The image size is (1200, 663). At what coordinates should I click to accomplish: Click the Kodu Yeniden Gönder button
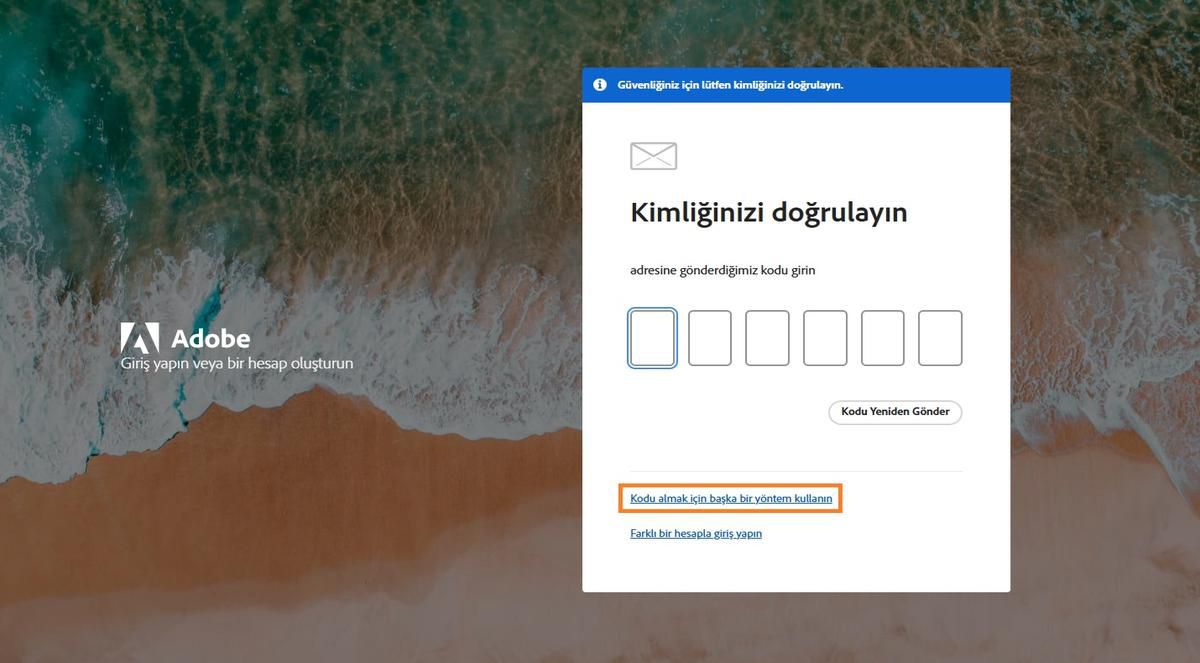coord(894,411)
